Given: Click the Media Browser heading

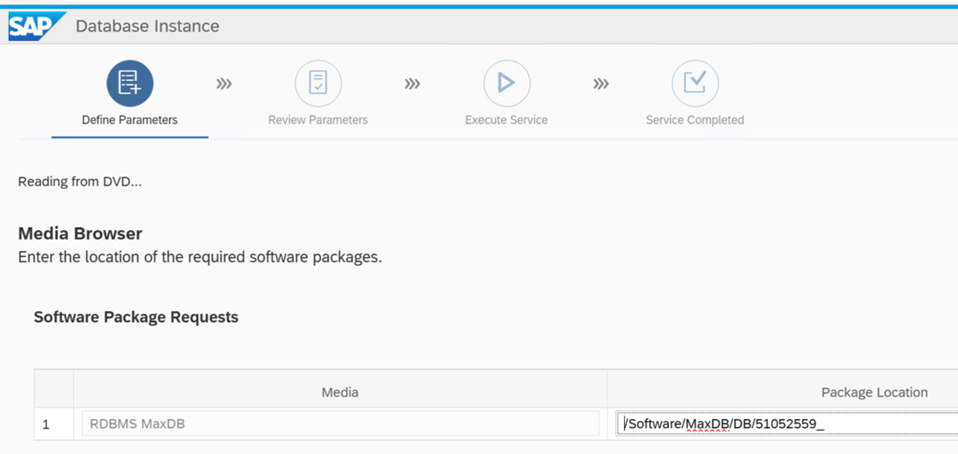Looking at the screenshot, I should click(x=80, y=233).
